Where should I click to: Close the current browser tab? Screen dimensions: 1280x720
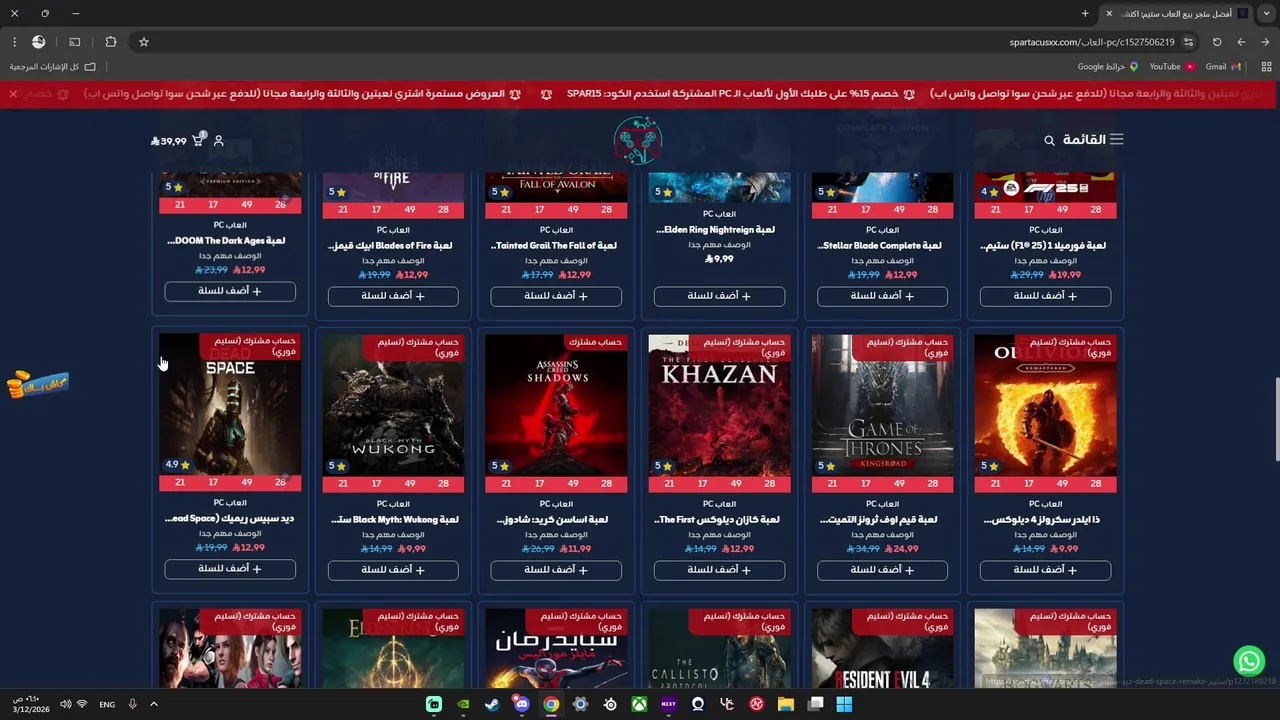[1108, 14]
